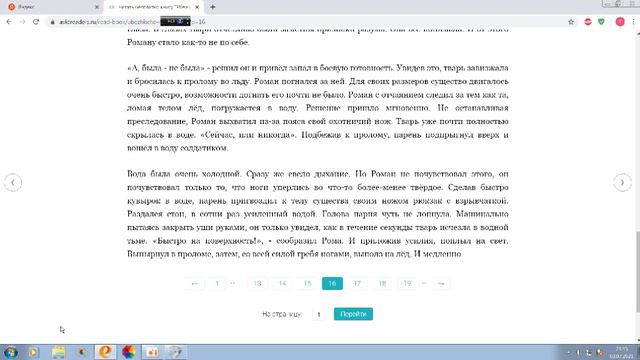Close the active book reader tab
This screenshot has height=360, width=640.
coord(197,7)
